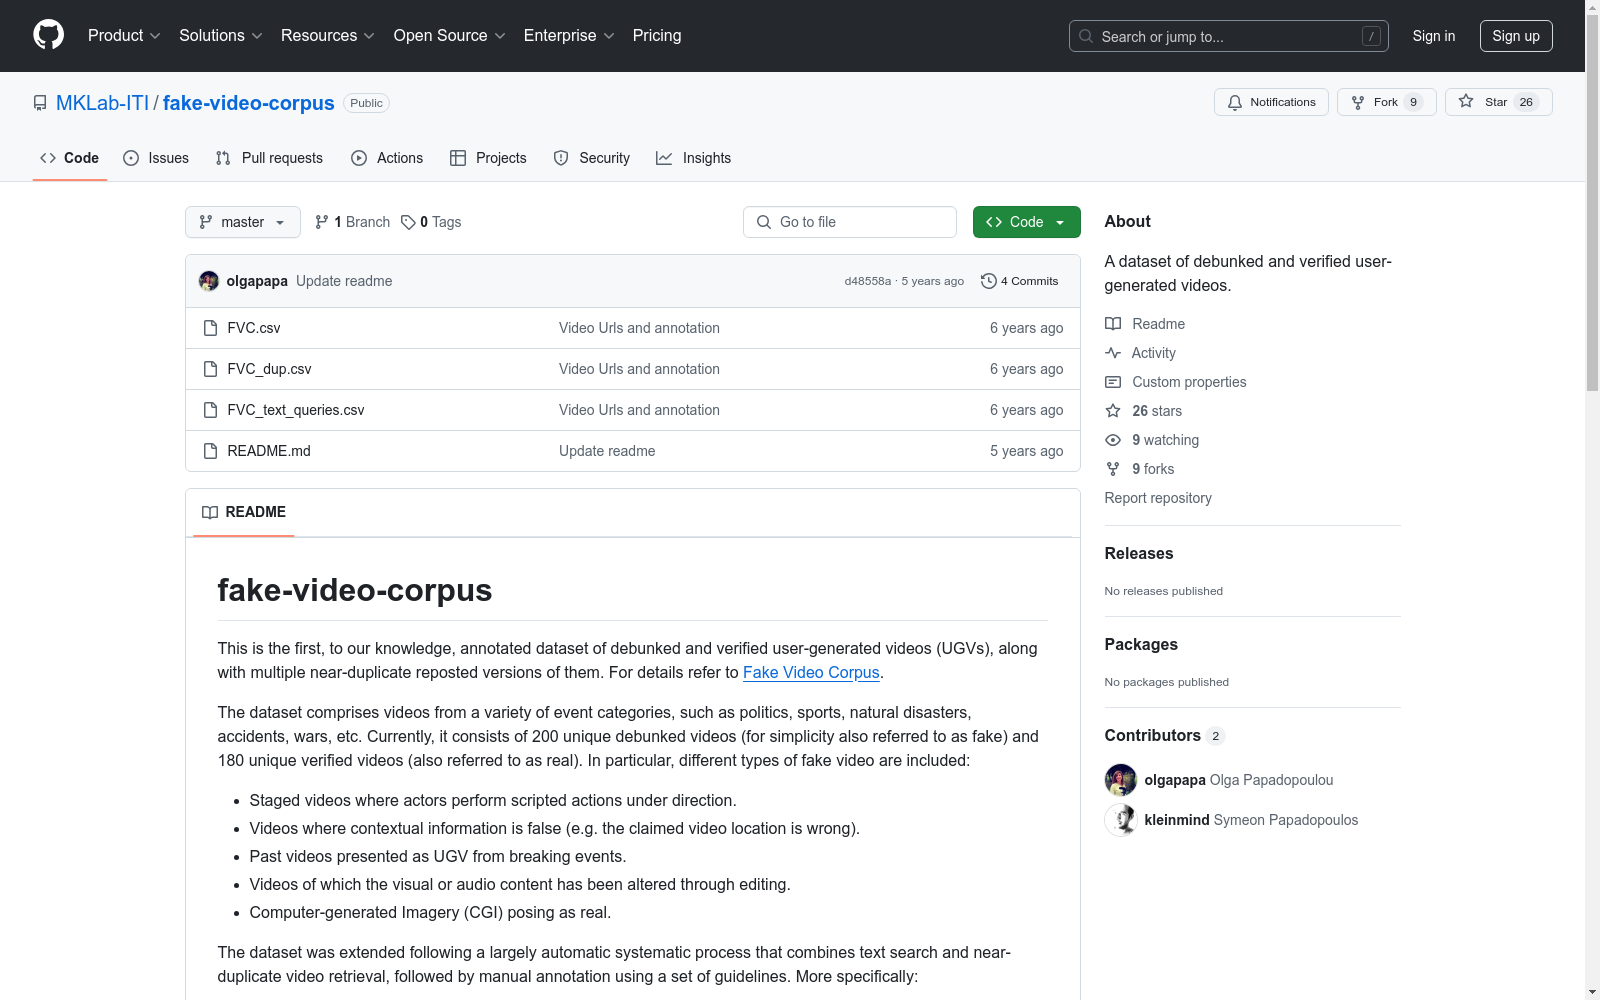The height and width of the screenshot is (1000, 1600).
Task: Click olgapapa's avatar in the commit header
Action: click(209, 281)
